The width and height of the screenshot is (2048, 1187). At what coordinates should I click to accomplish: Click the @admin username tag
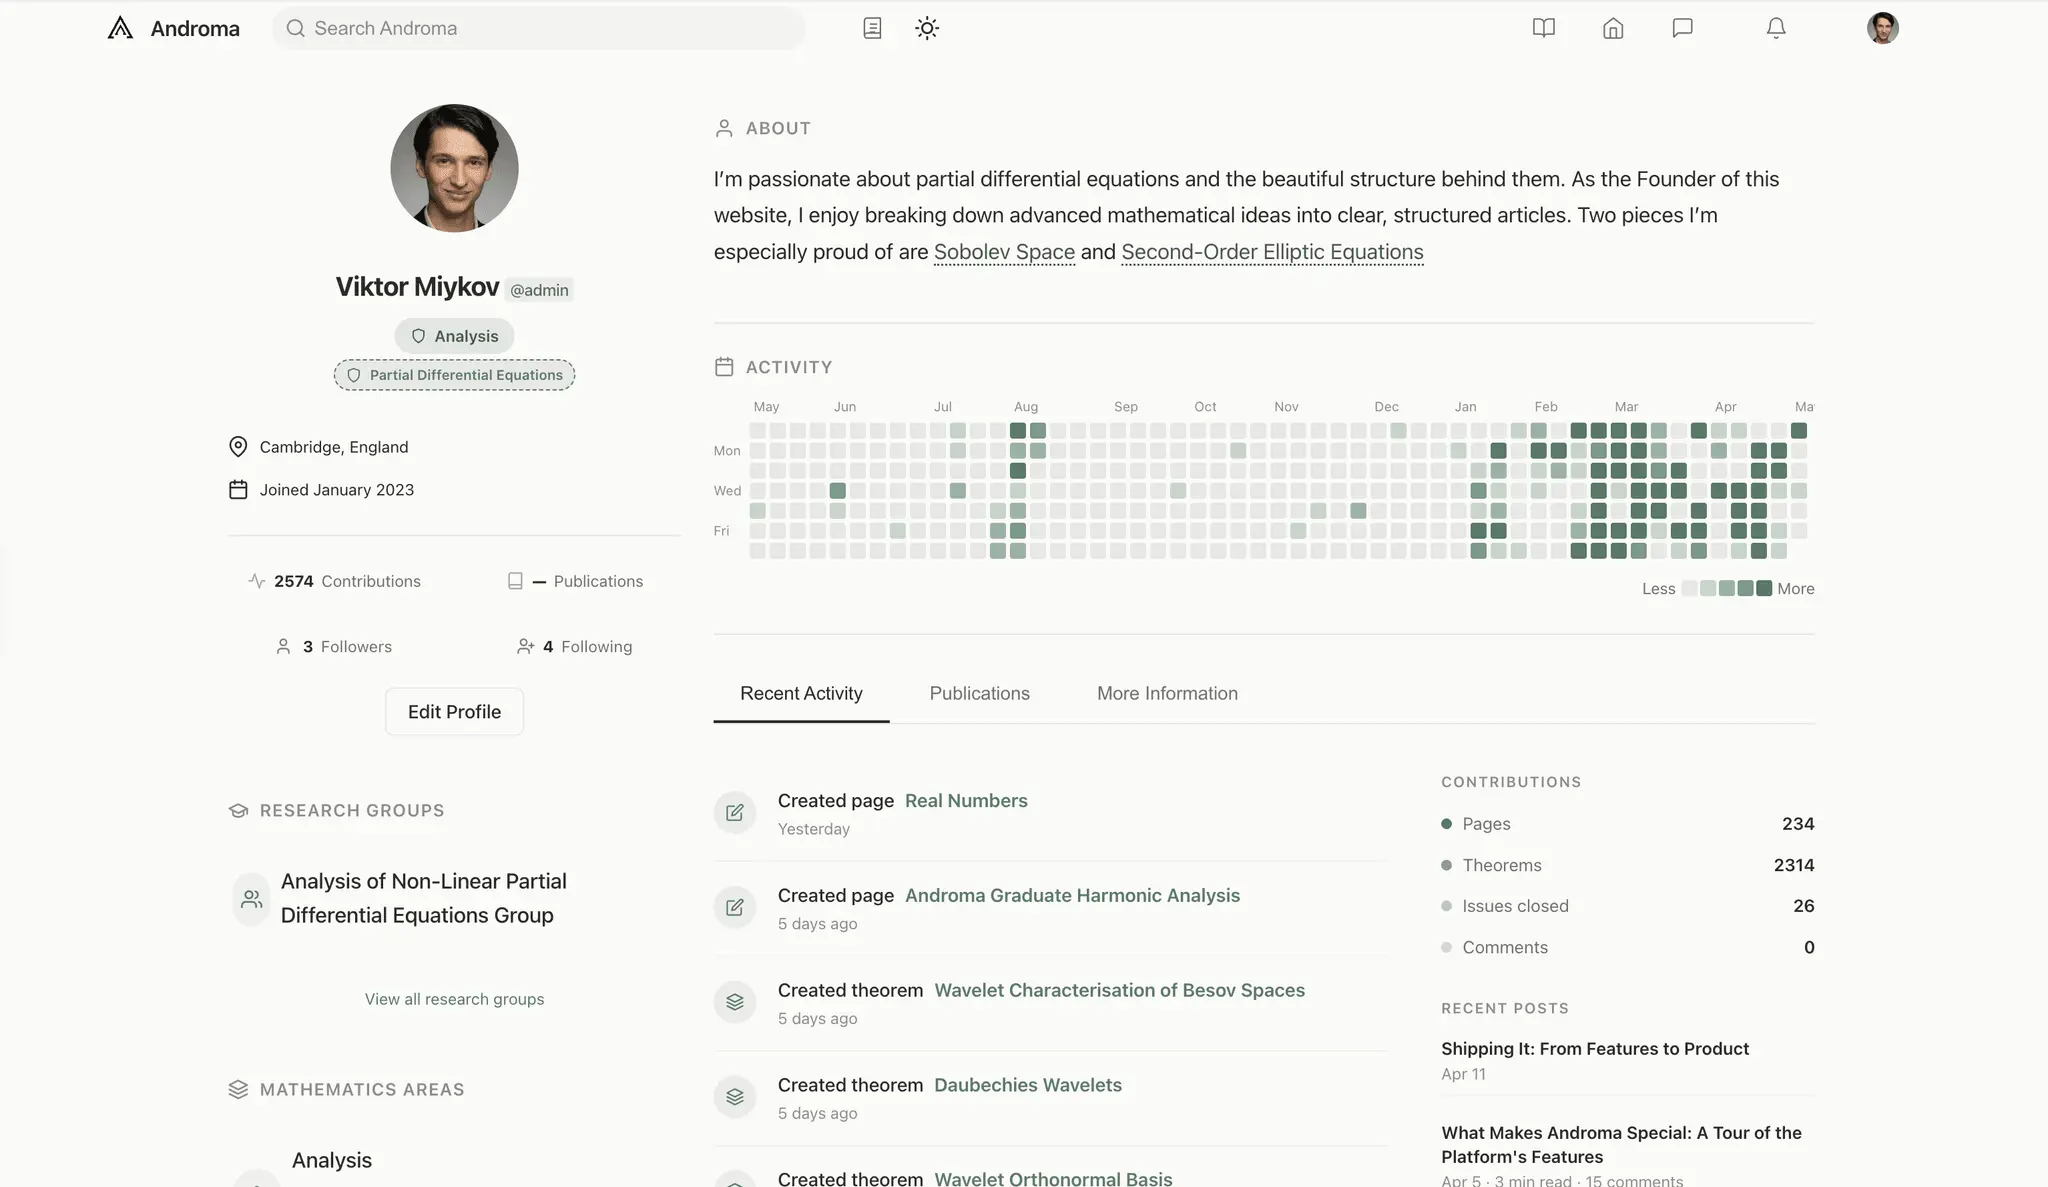[x=539, y=290]
